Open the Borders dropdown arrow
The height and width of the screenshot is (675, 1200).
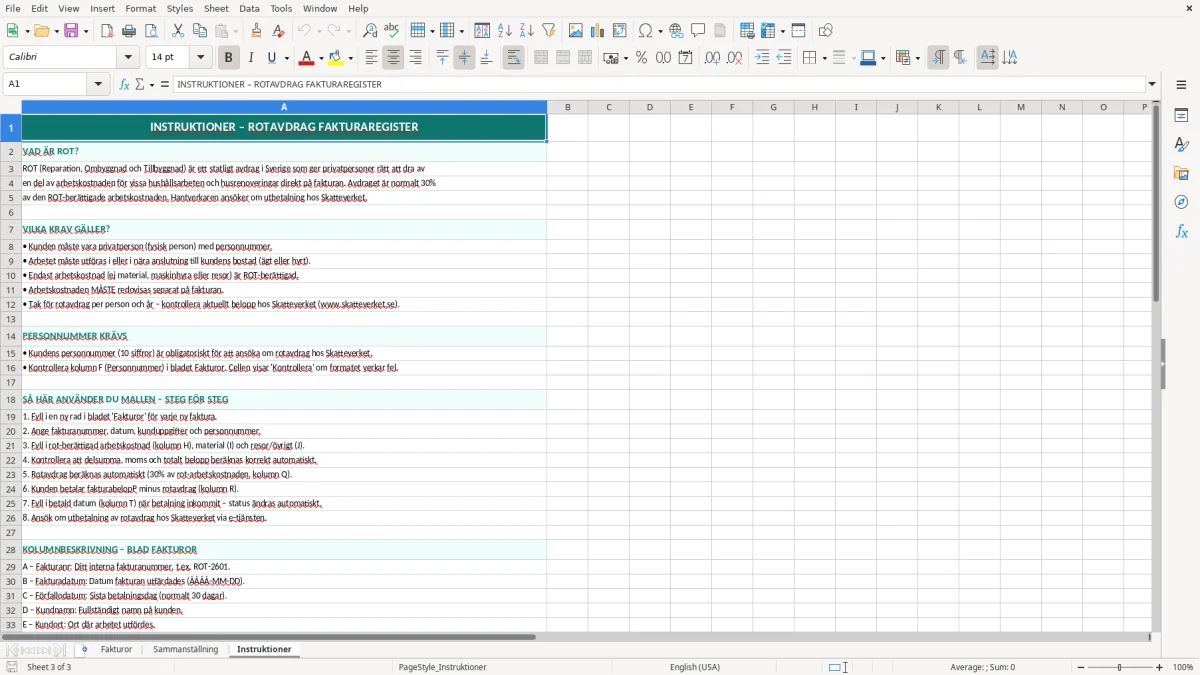point(823,58)
